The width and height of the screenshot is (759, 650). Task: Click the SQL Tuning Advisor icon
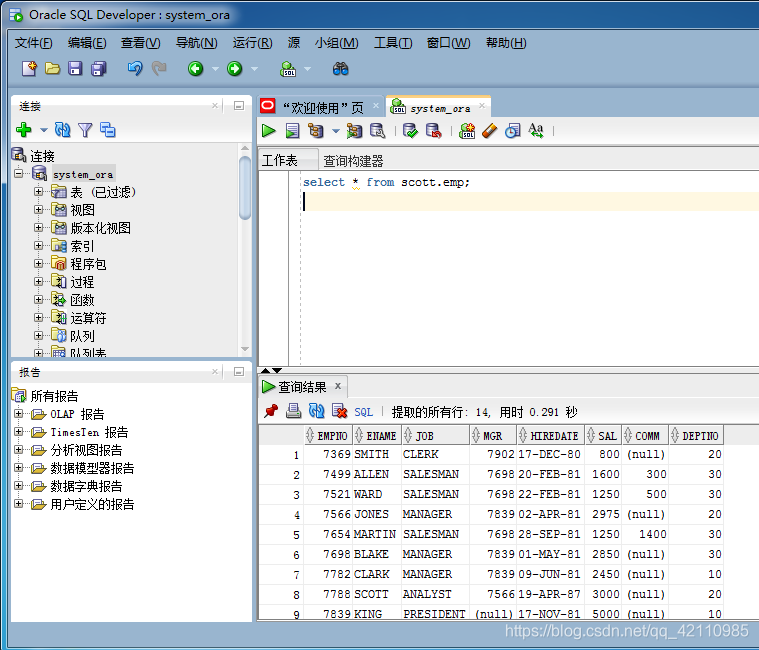(378, 131)
